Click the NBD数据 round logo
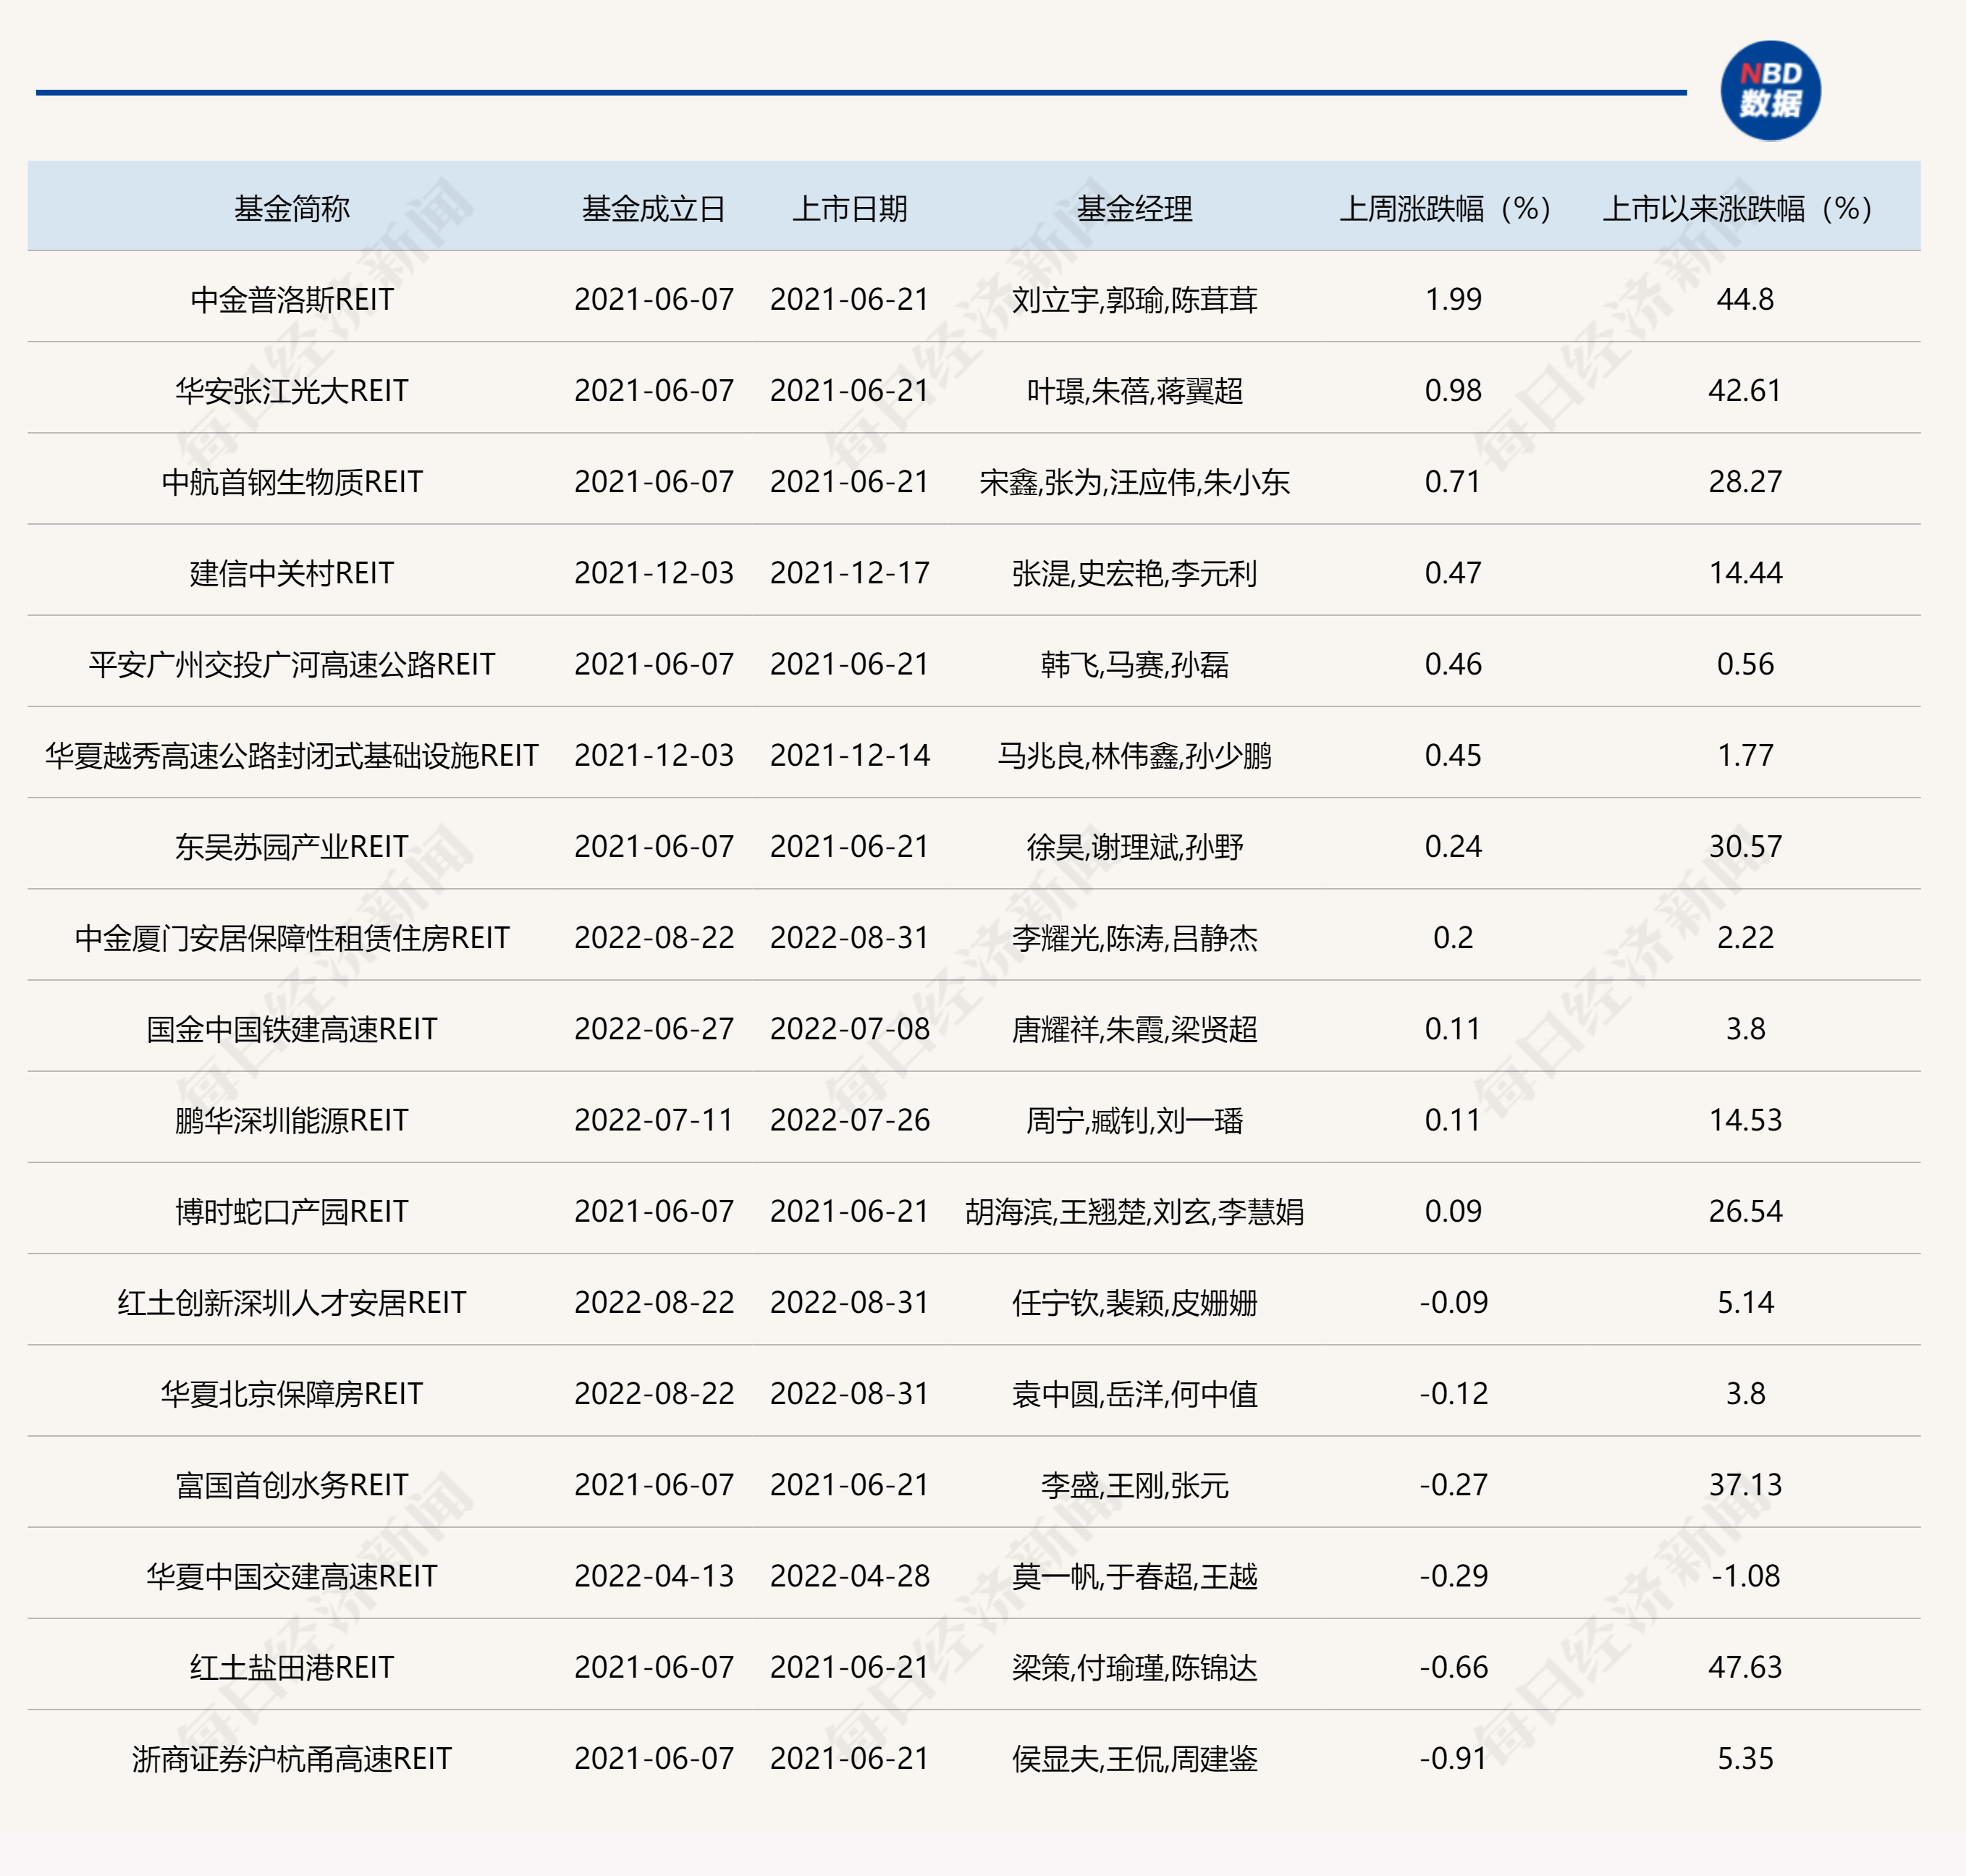1966x1876 pixels. [x=1770, y=90]
